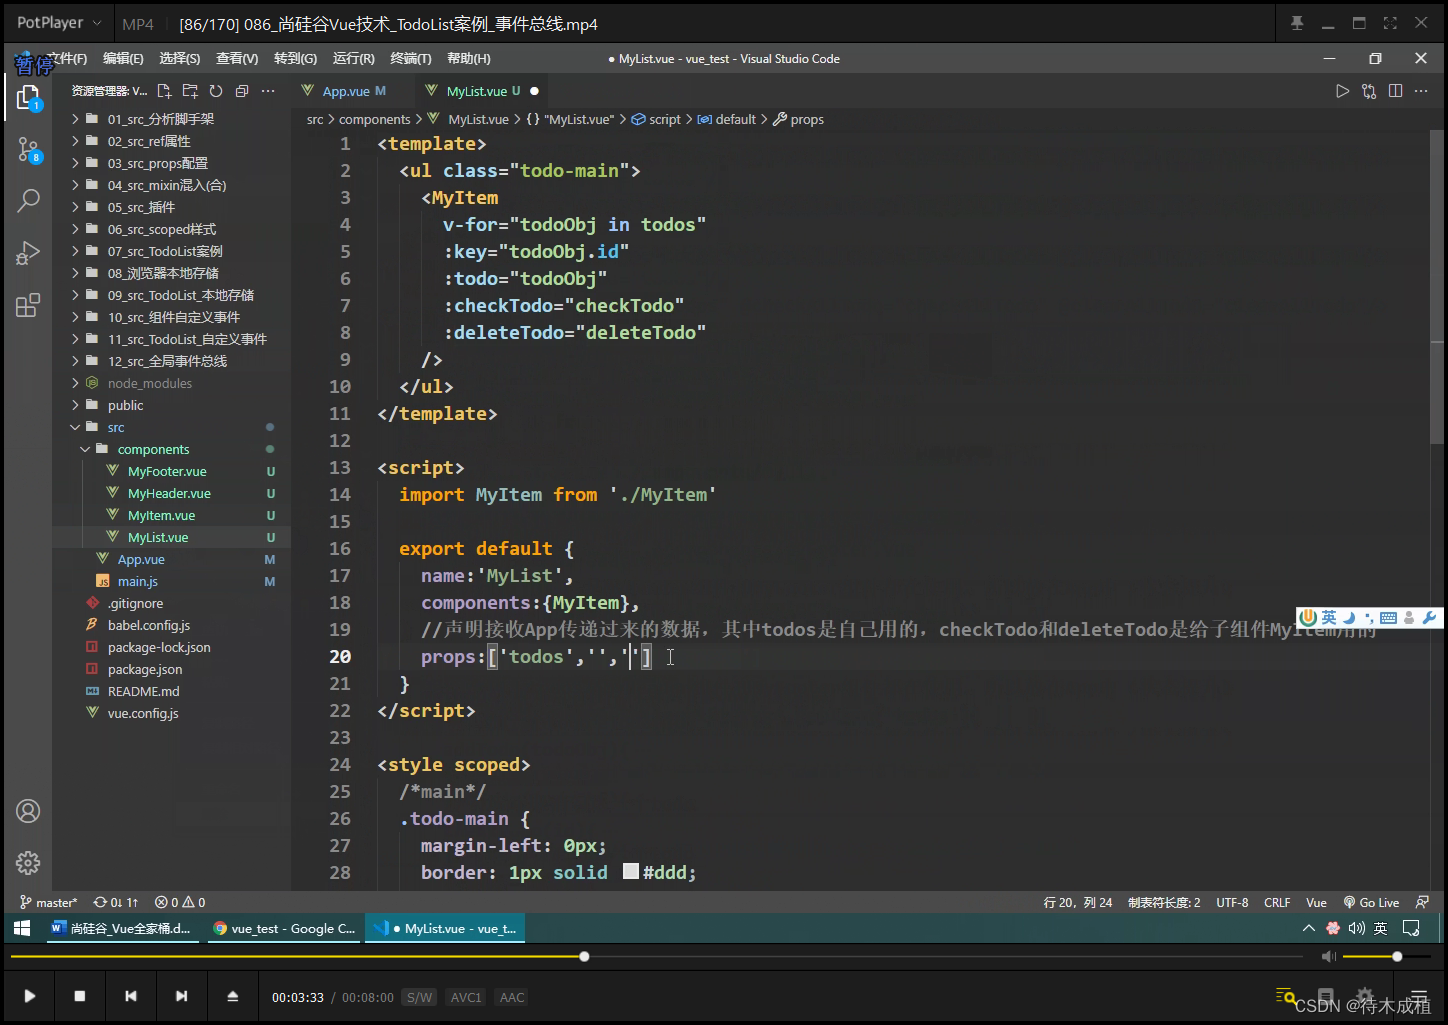Click the feedback icon in status bar
1448x1025 pixels.
pos(1422,902)
